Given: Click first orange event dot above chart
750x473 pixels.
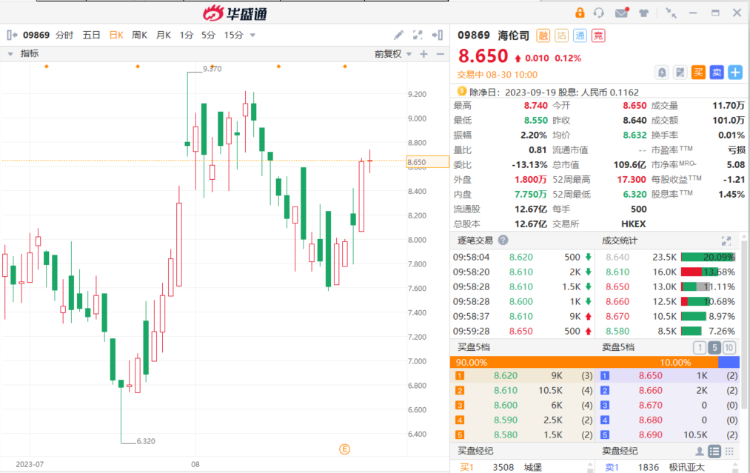Looking at the screenshot, I should click(x=46, y=66).
